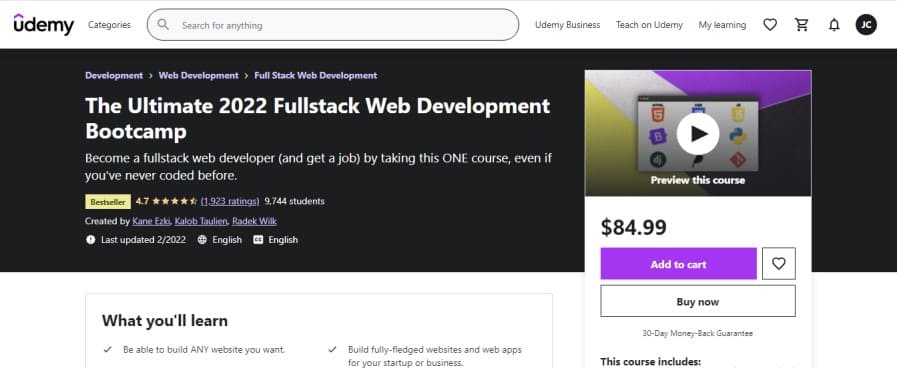The width and height of the screenshot is (897, 368).
Task: Click the Buy now button
Action: [x=698, y=301]
